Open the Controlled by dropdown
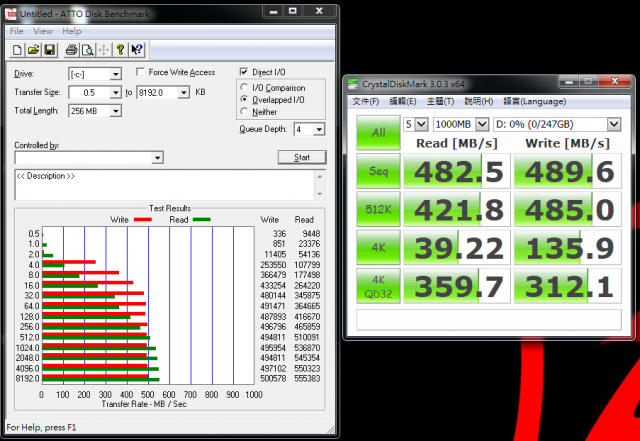The width and height of the screenshot is (640, 441). point(157,158)
